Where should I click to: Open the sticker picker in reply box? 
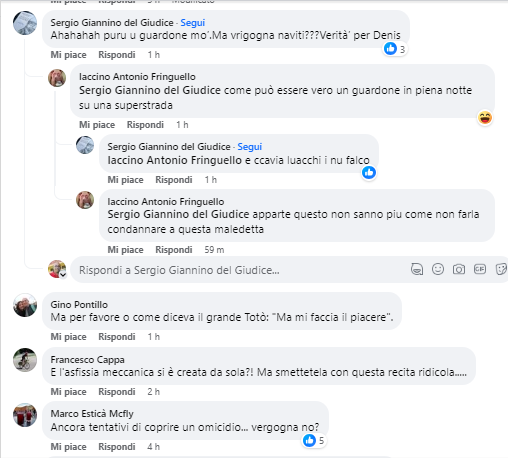(x=501, y=269)
